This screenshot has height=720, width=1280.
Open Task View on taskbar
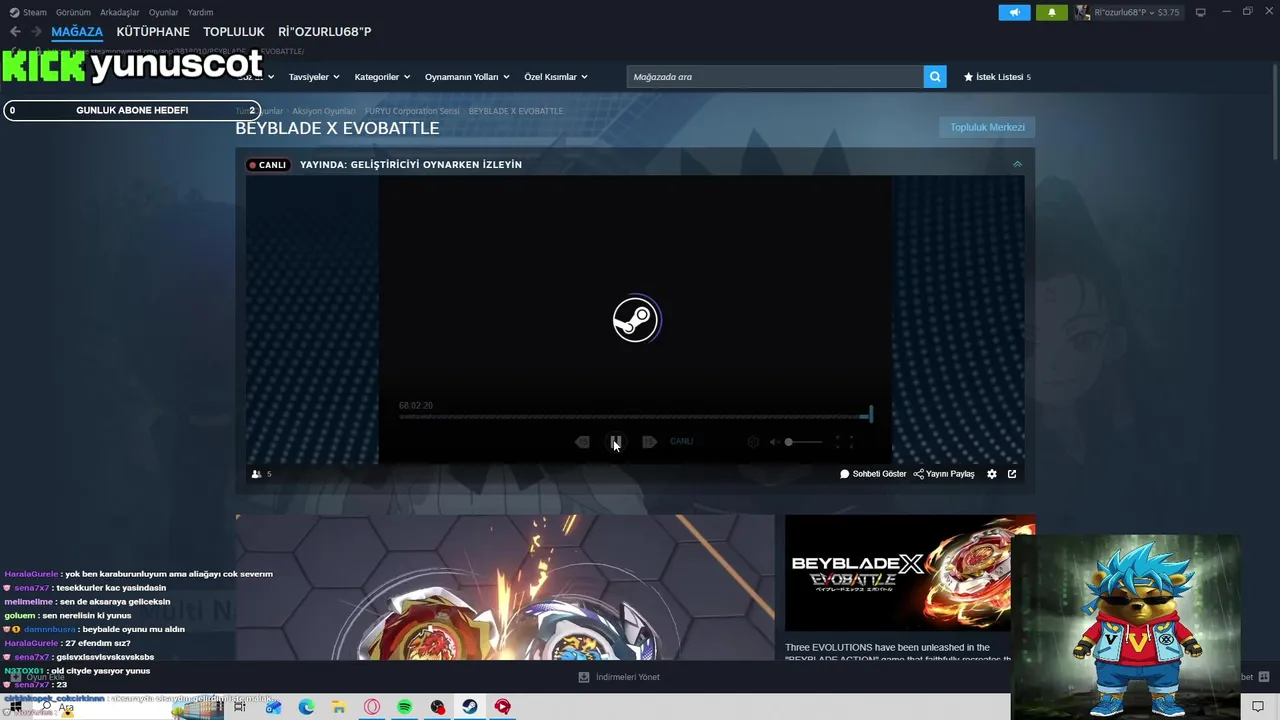pos(240,707)
